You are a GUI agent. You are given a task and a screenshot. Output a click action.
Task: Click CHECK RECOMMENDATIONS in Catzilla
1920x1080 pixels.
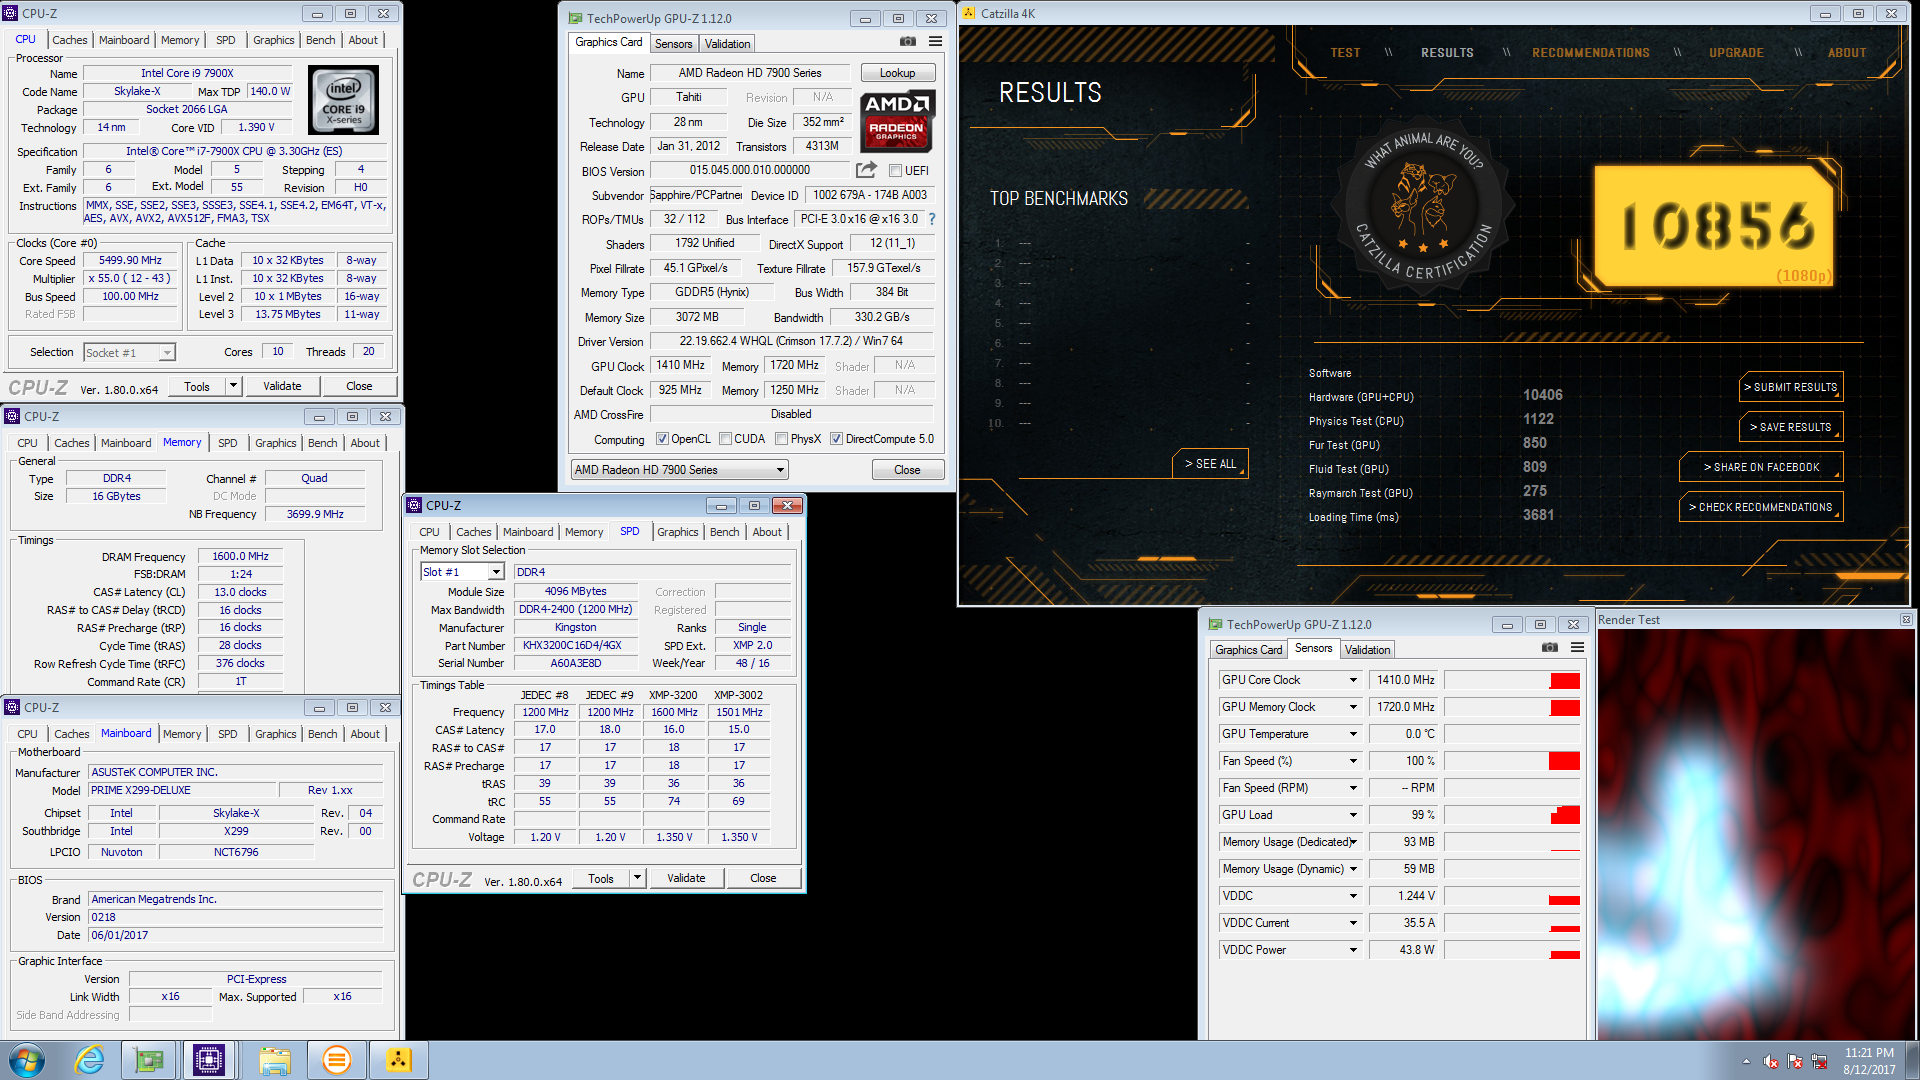point(1761,507)
